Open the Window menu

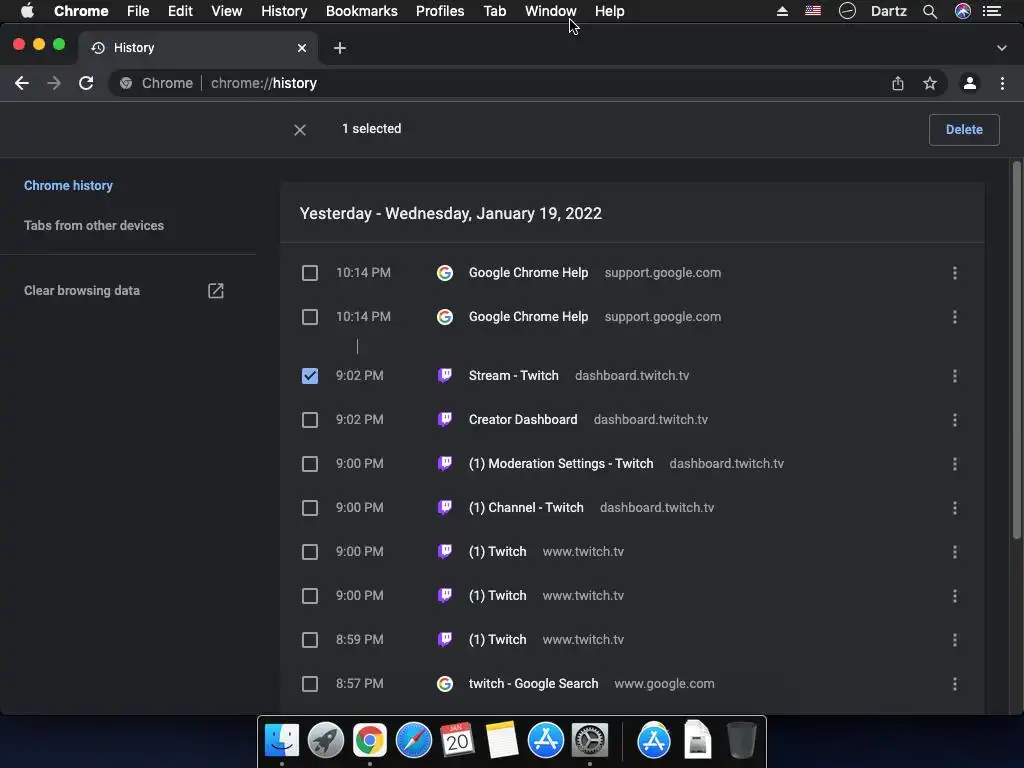click(551, 11)
